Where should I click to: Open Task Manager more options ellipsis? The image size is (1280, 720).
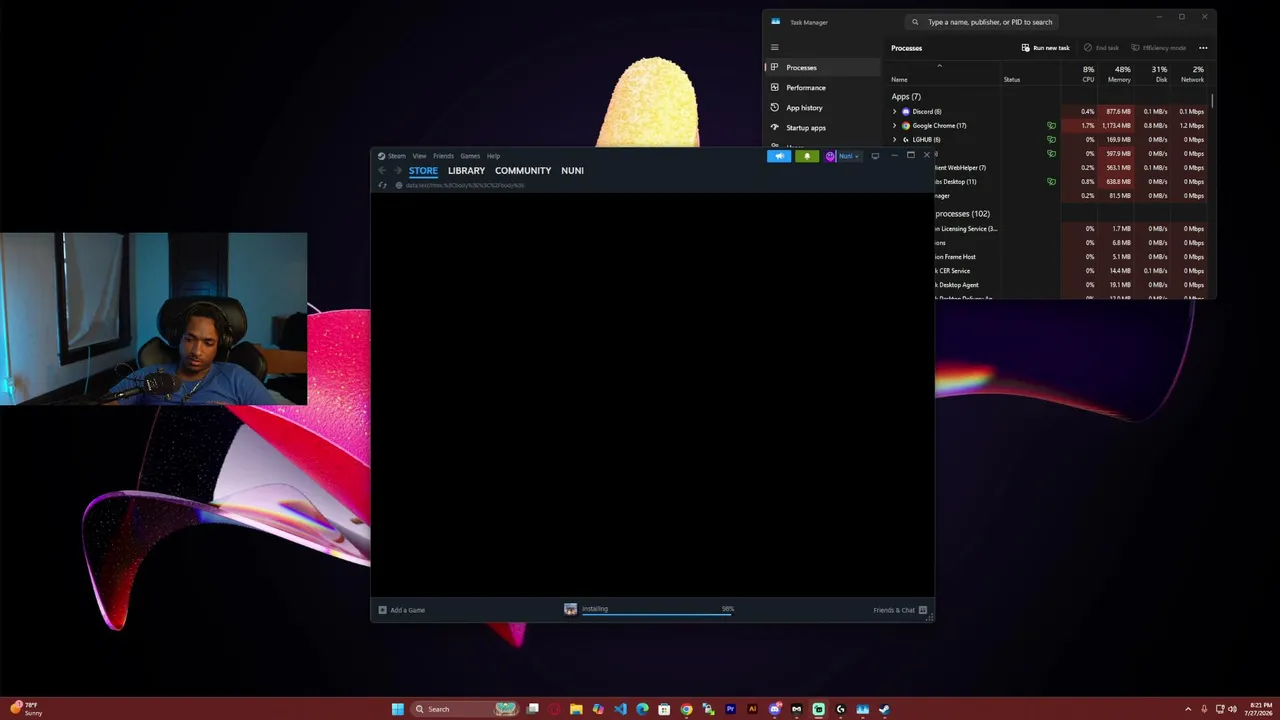1203,48
